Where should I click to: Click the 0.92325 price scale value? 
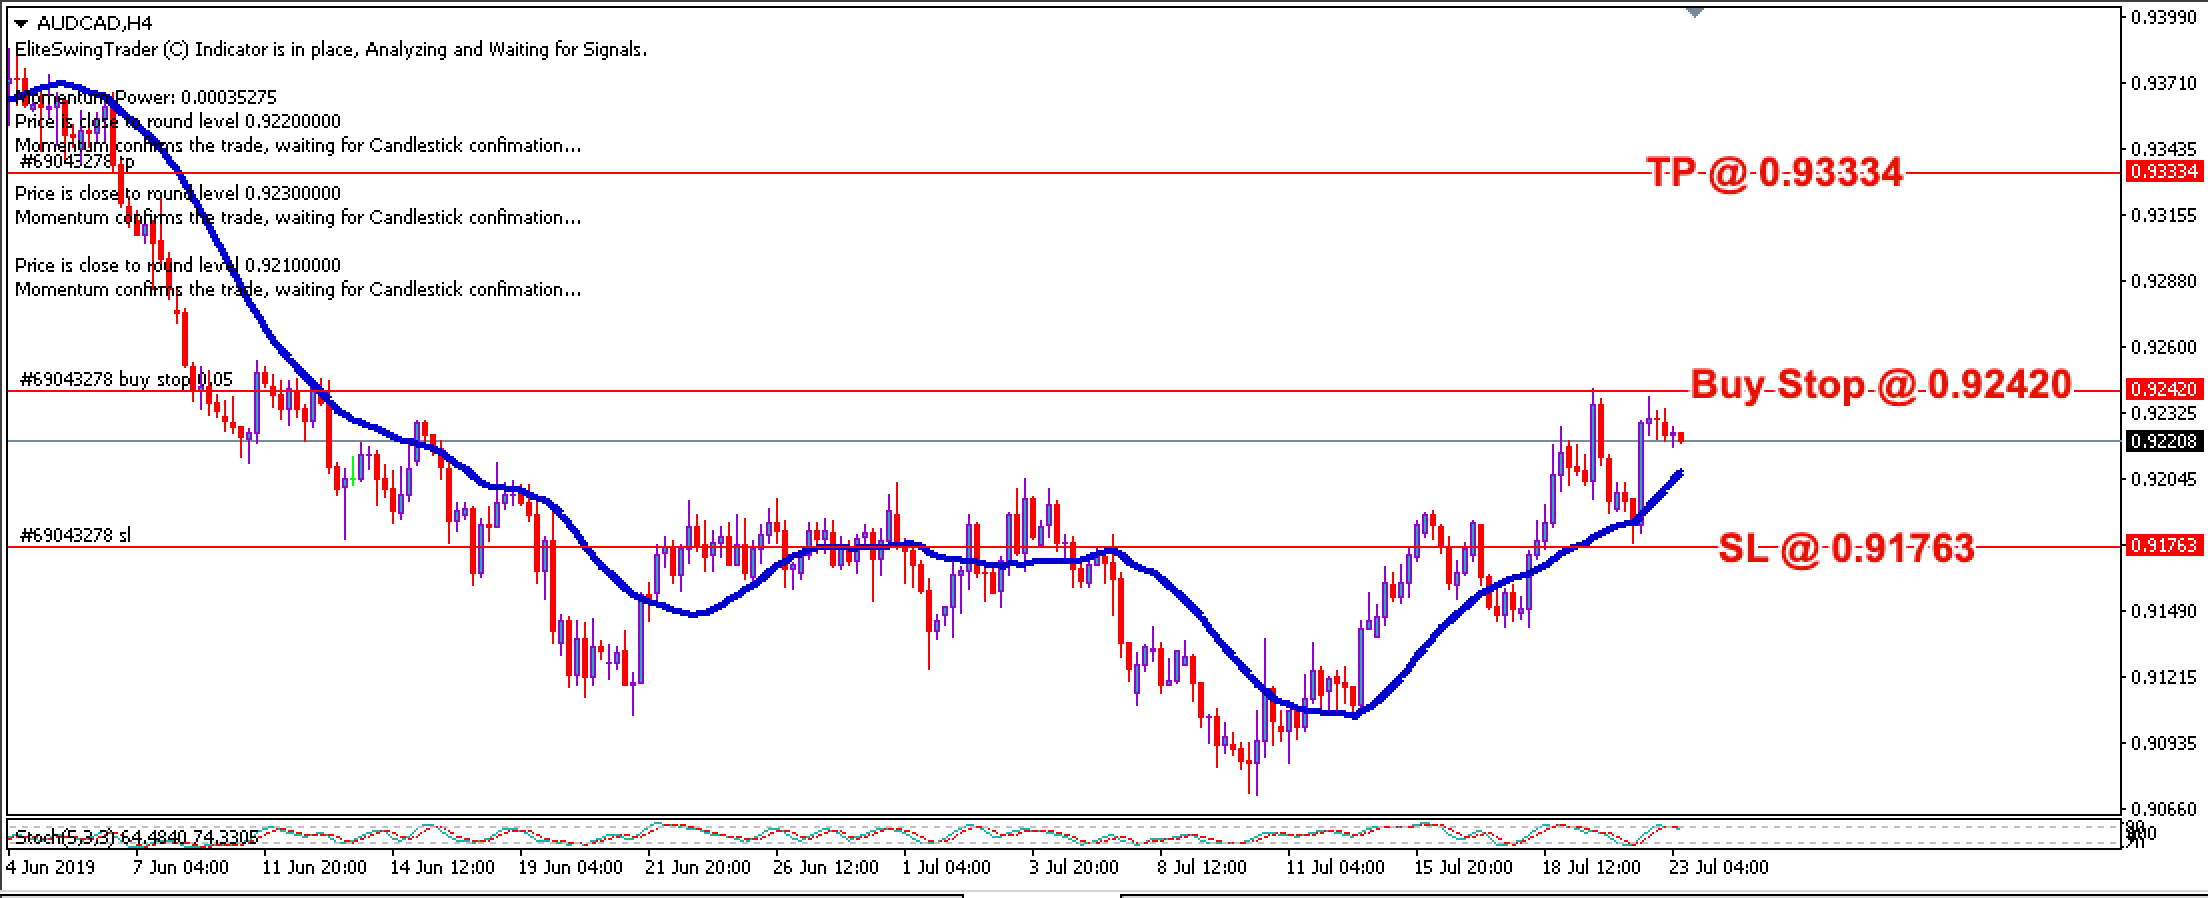(x=2162, y=413)
